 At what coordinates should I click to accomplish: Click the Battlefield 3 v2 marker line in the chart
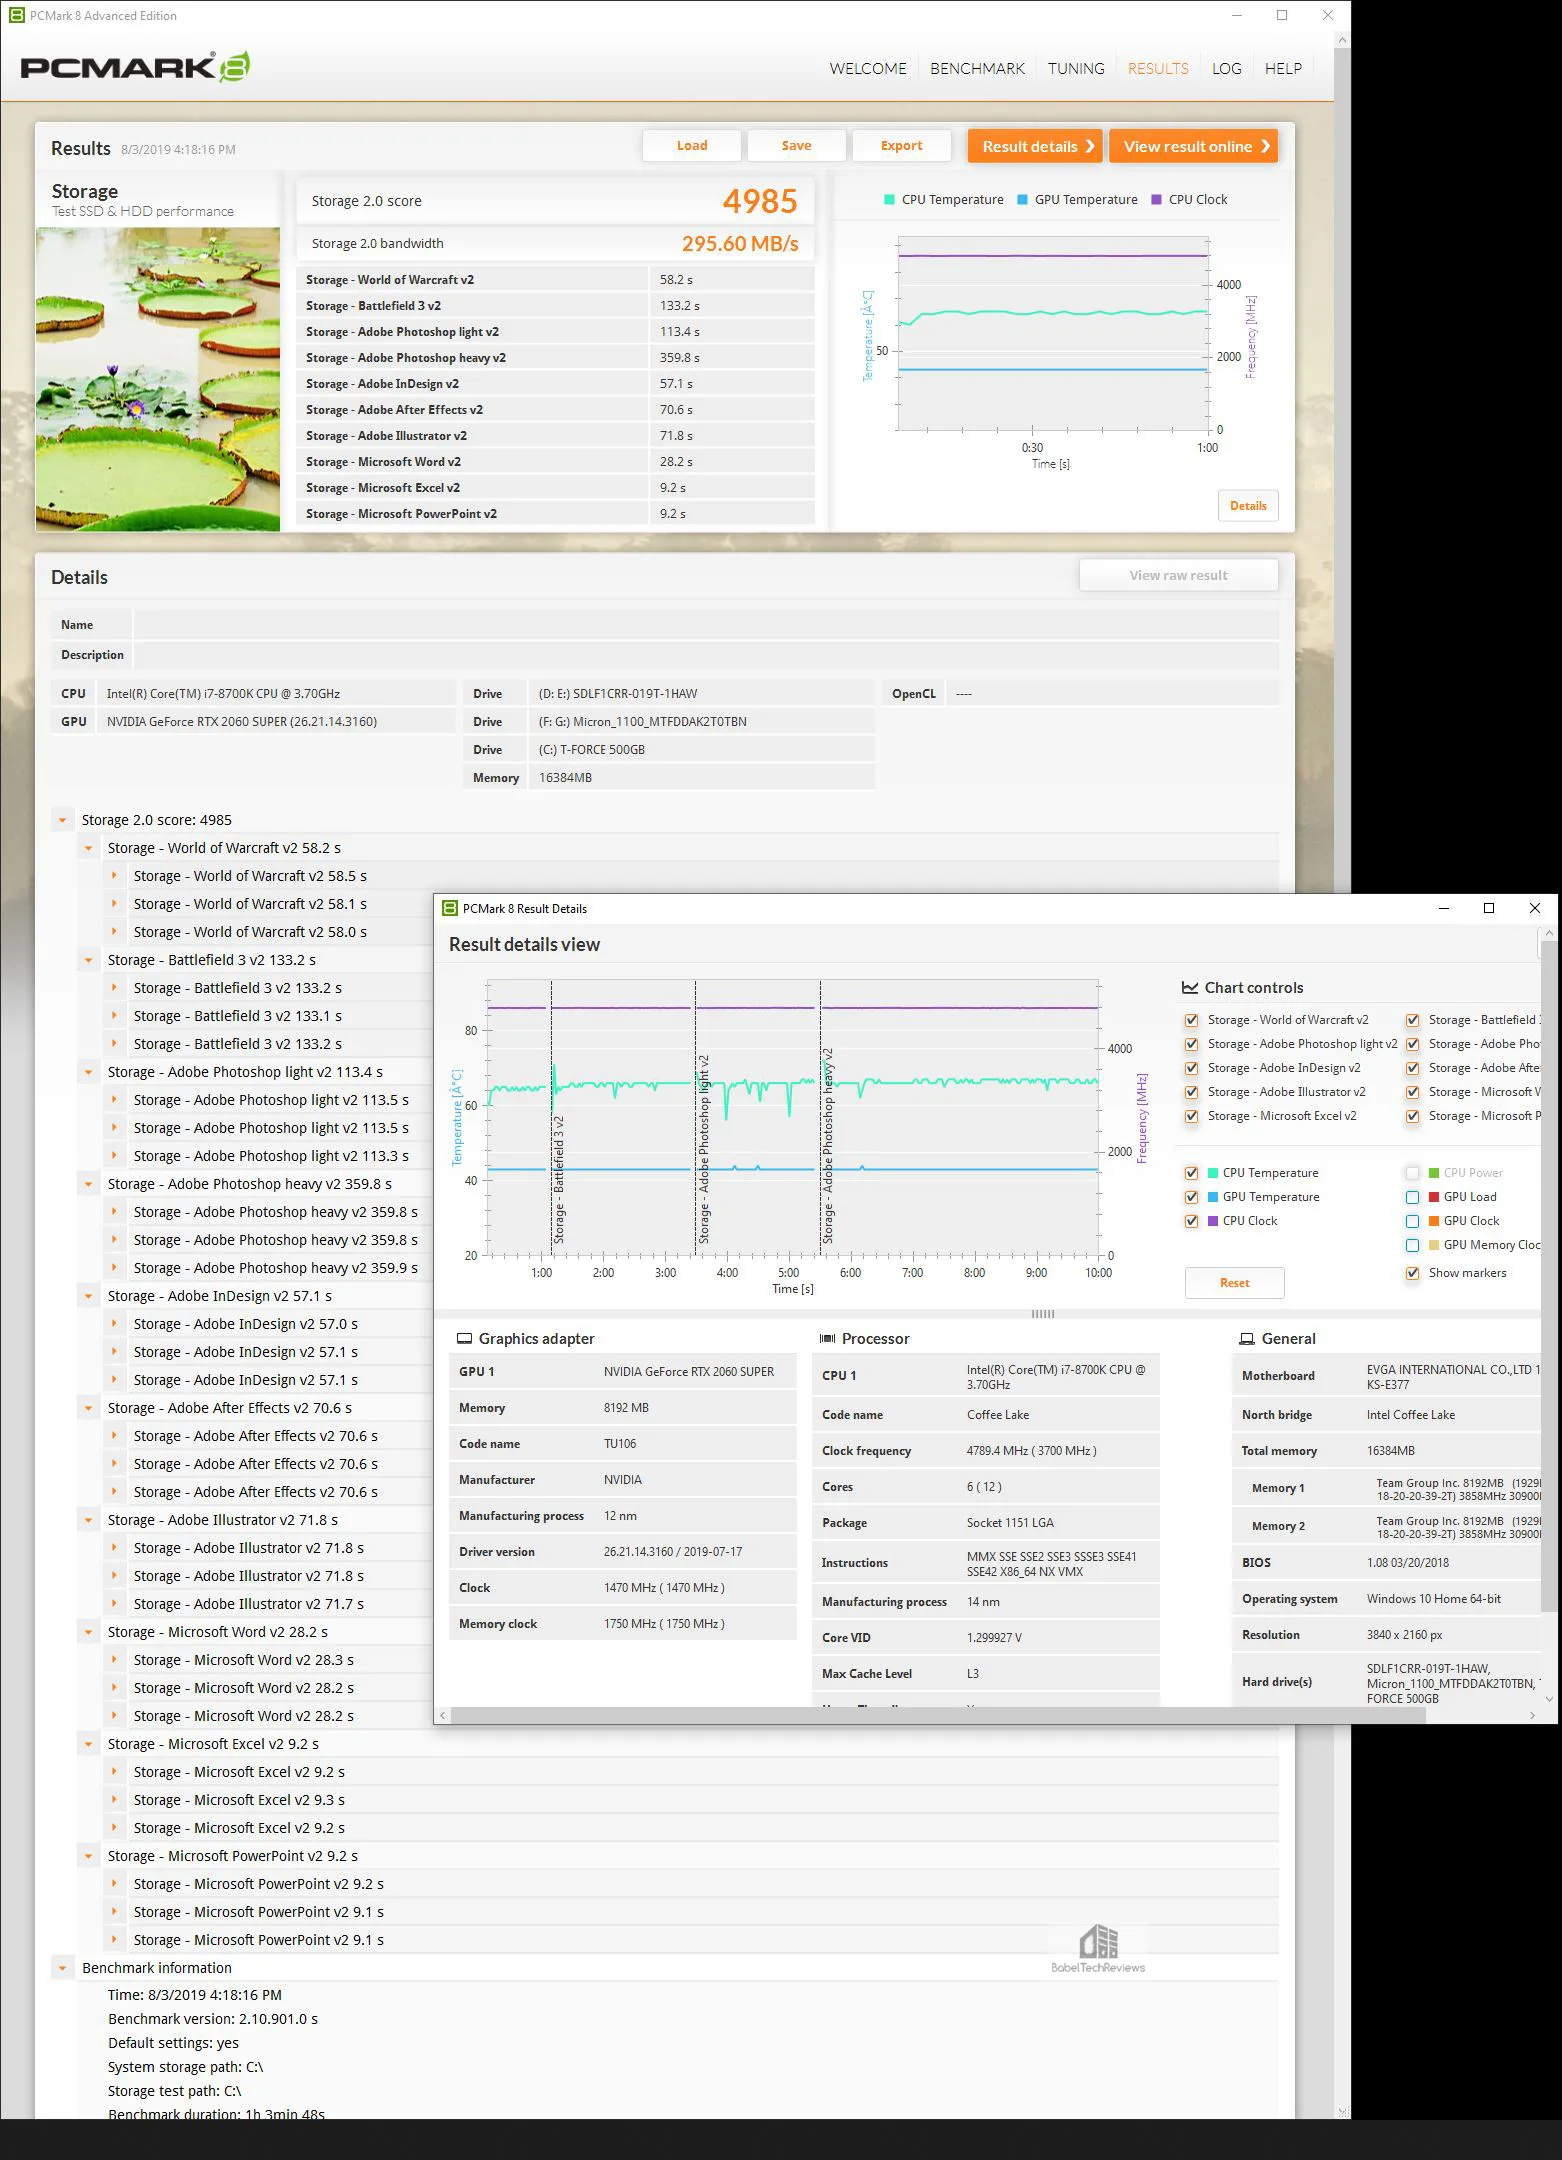551,1118
